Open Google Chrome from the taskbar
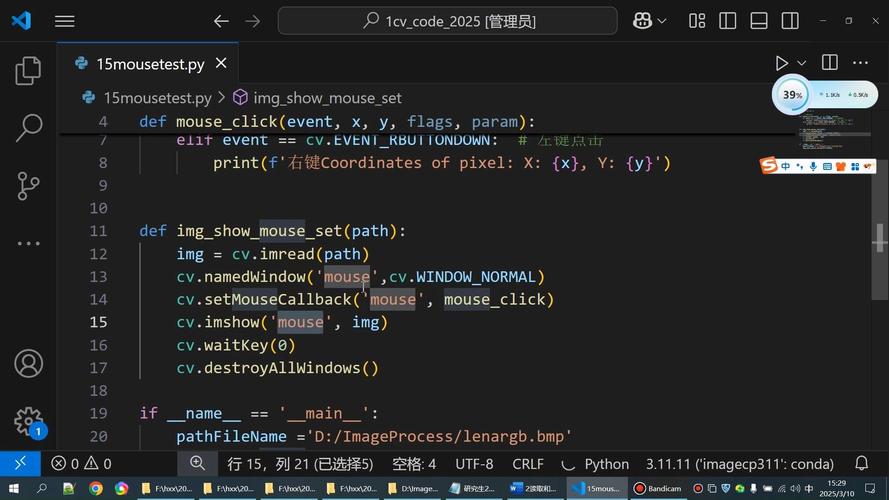The image size is (889, 500). (96, 488)
